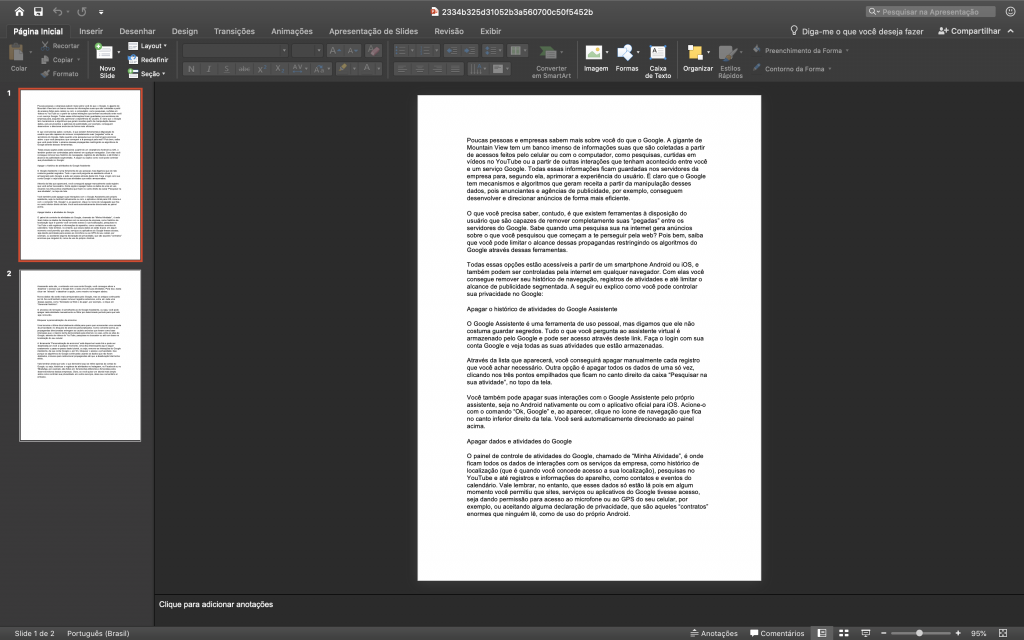Click Diga-me o que você deseja fazer
The image size is (1024, 640).
tap(856, 31)
